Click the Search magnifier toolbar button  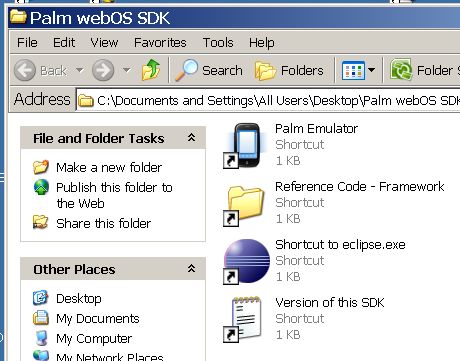(x=209, y=70)
